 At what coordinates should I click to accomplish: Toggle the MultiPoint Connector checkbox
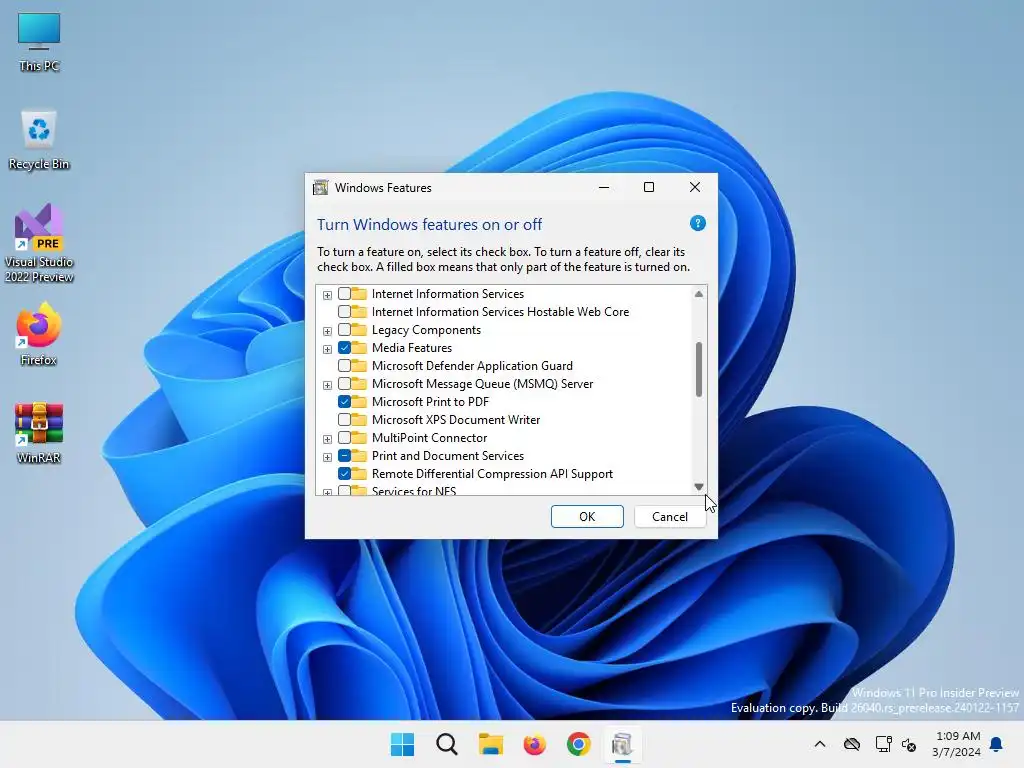[344, 438]
